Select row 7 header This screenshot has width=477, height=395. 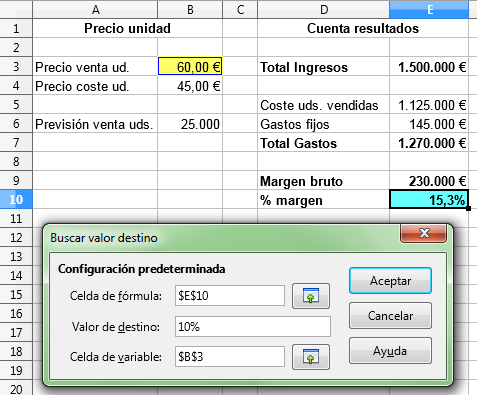tap(16, 142)
